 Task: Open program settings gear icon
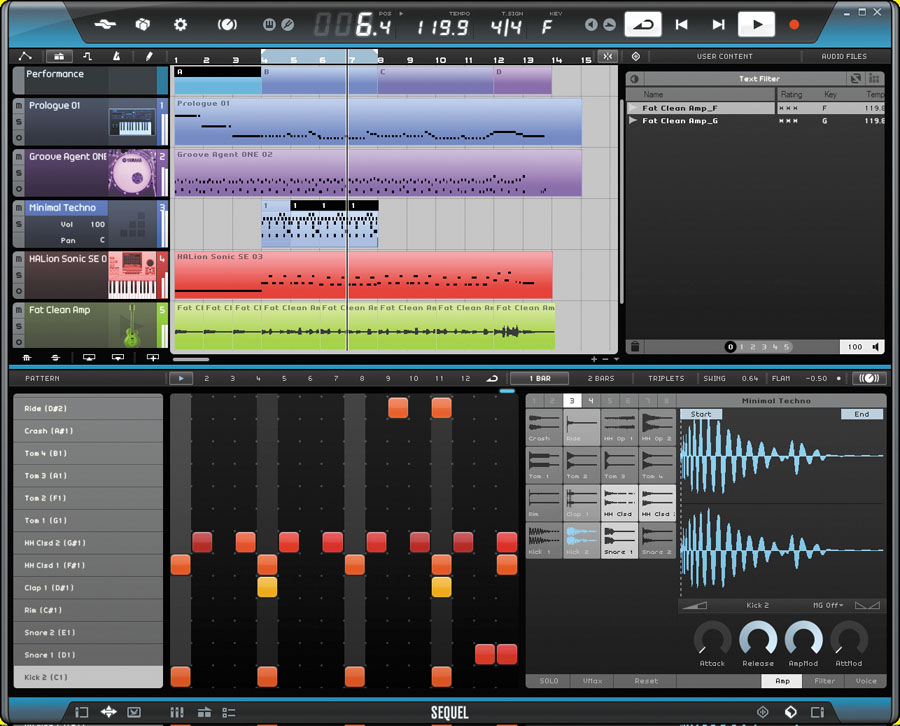(x=180, y=24)
